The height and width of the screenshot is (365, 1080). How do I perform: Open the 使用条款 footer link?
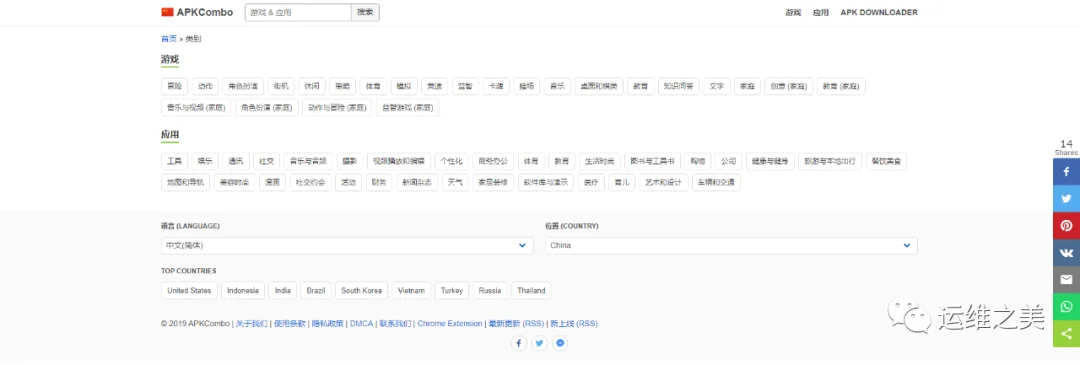(289, 324)
